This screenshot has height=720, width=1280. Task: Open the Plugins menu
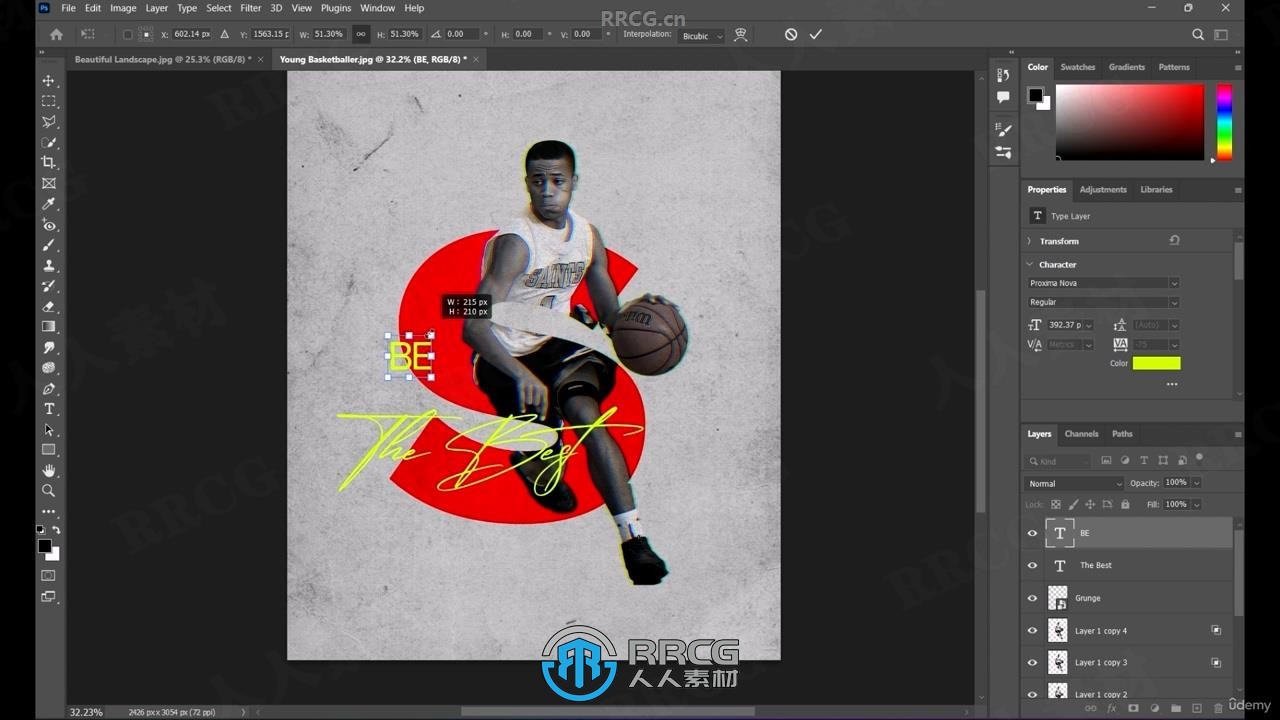pyautogui.click(x=336, y=8)
